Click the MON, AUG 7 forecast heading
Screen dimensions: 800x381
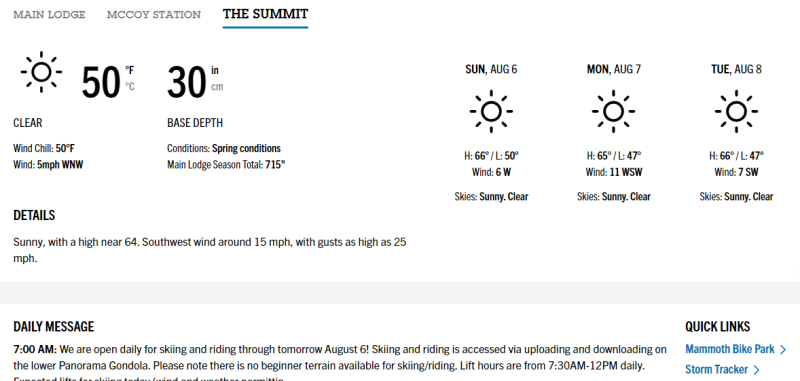(x=613, y=69)
